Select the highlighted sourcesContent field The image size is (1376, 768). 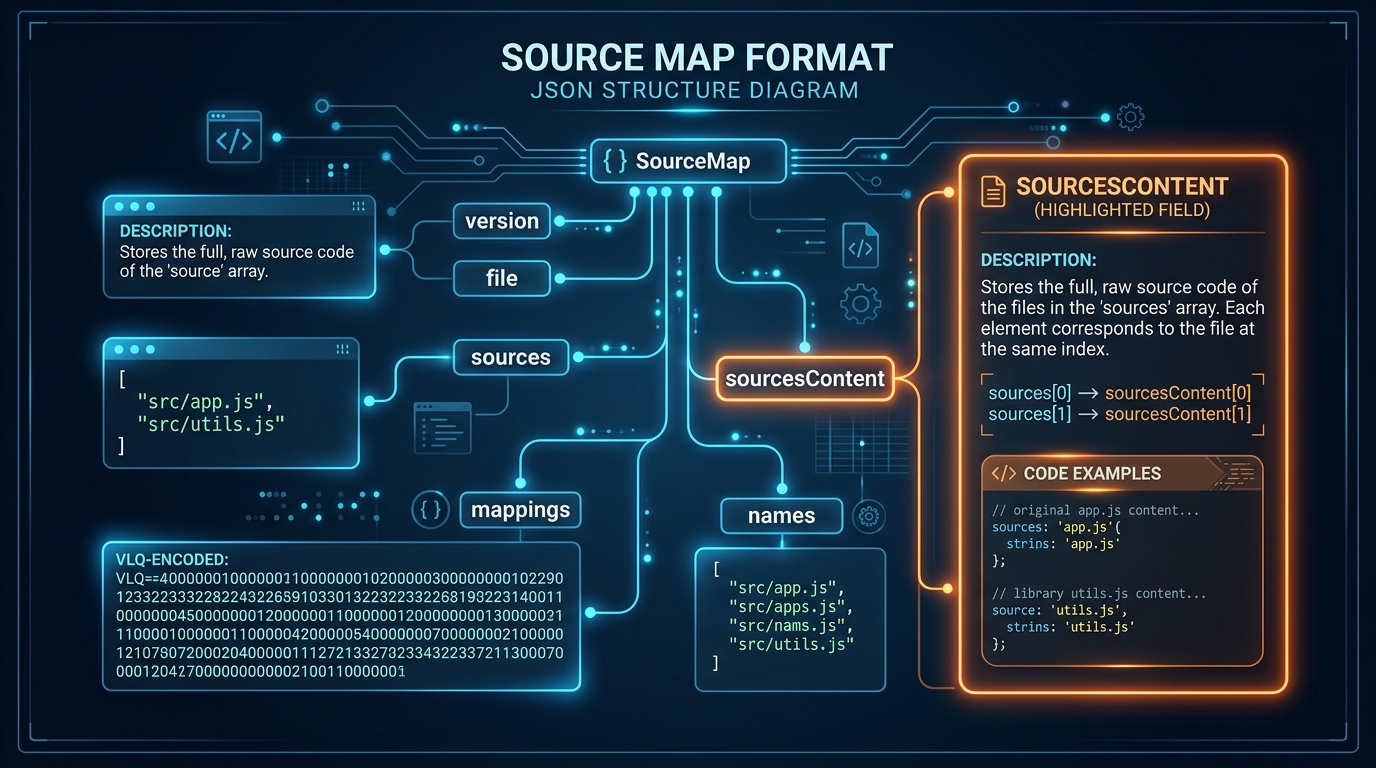click(804, 379)
